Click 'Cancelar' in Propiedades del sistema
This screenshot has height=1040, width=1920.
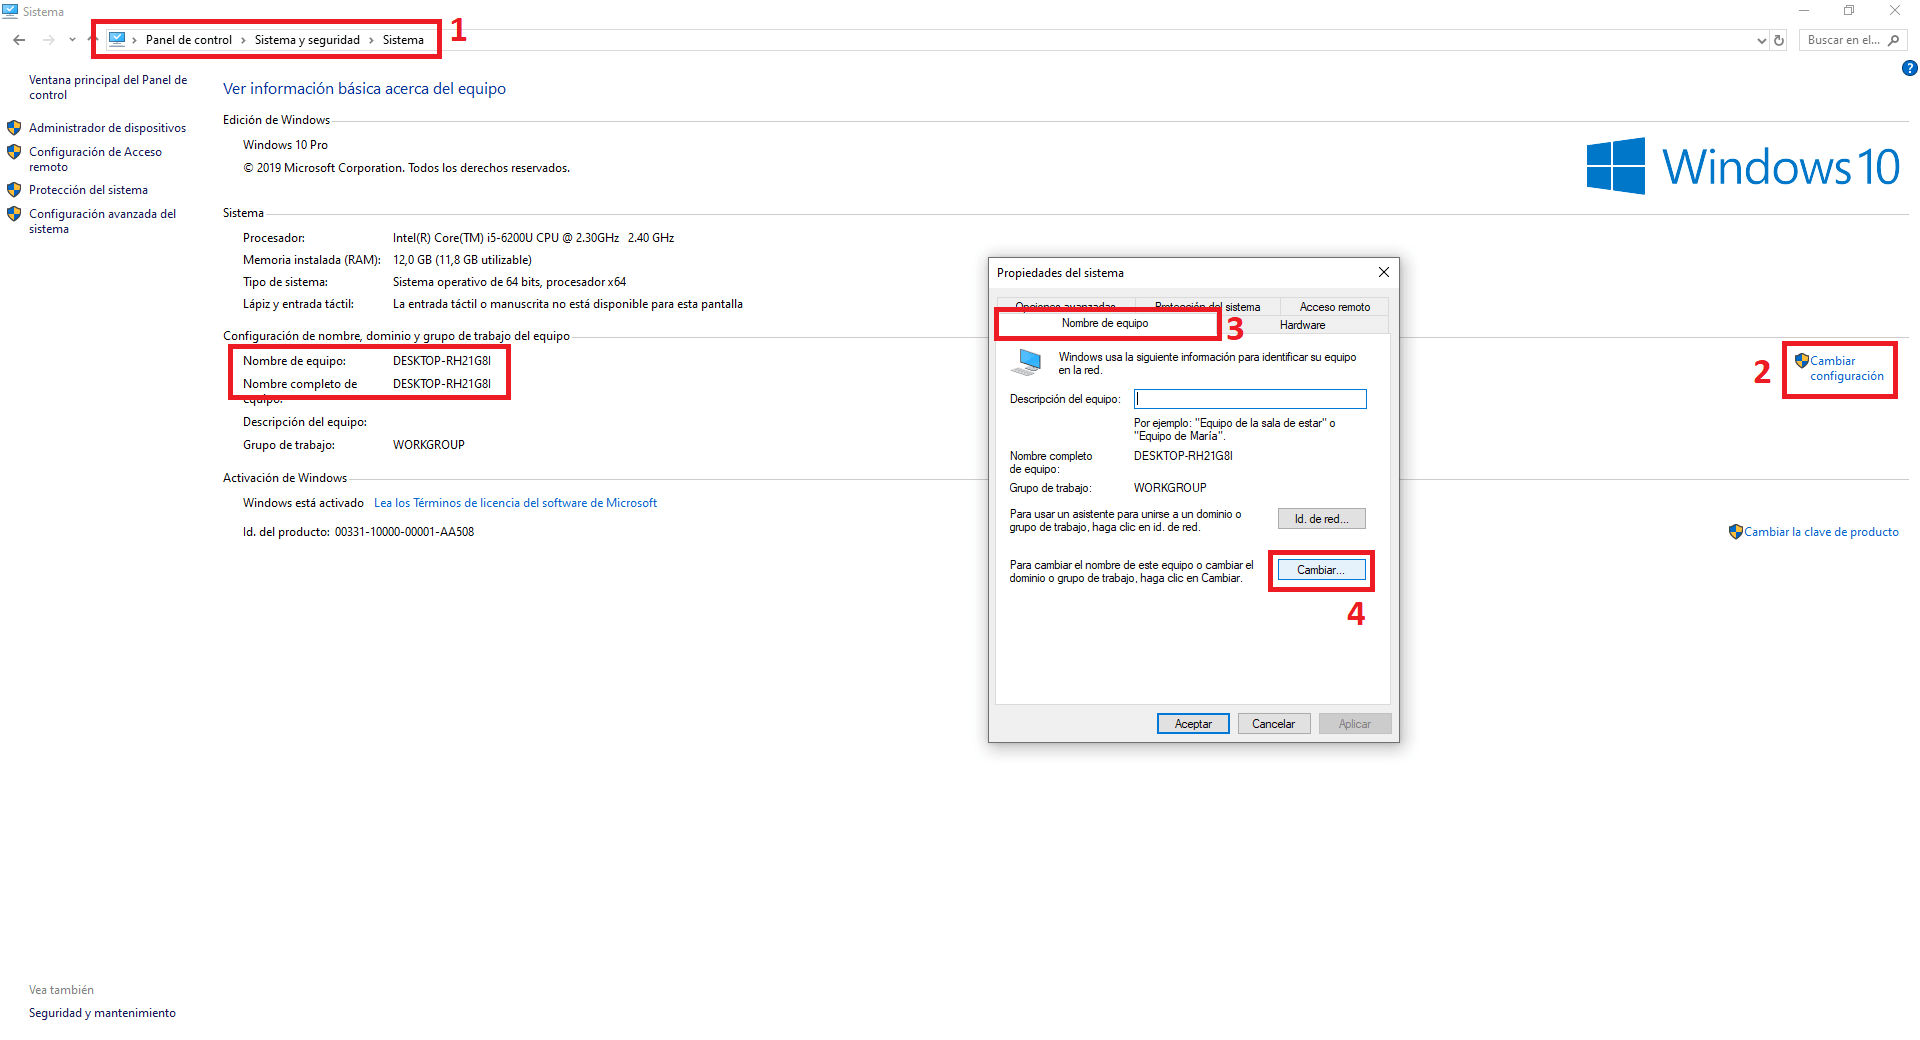[1273, 724]
